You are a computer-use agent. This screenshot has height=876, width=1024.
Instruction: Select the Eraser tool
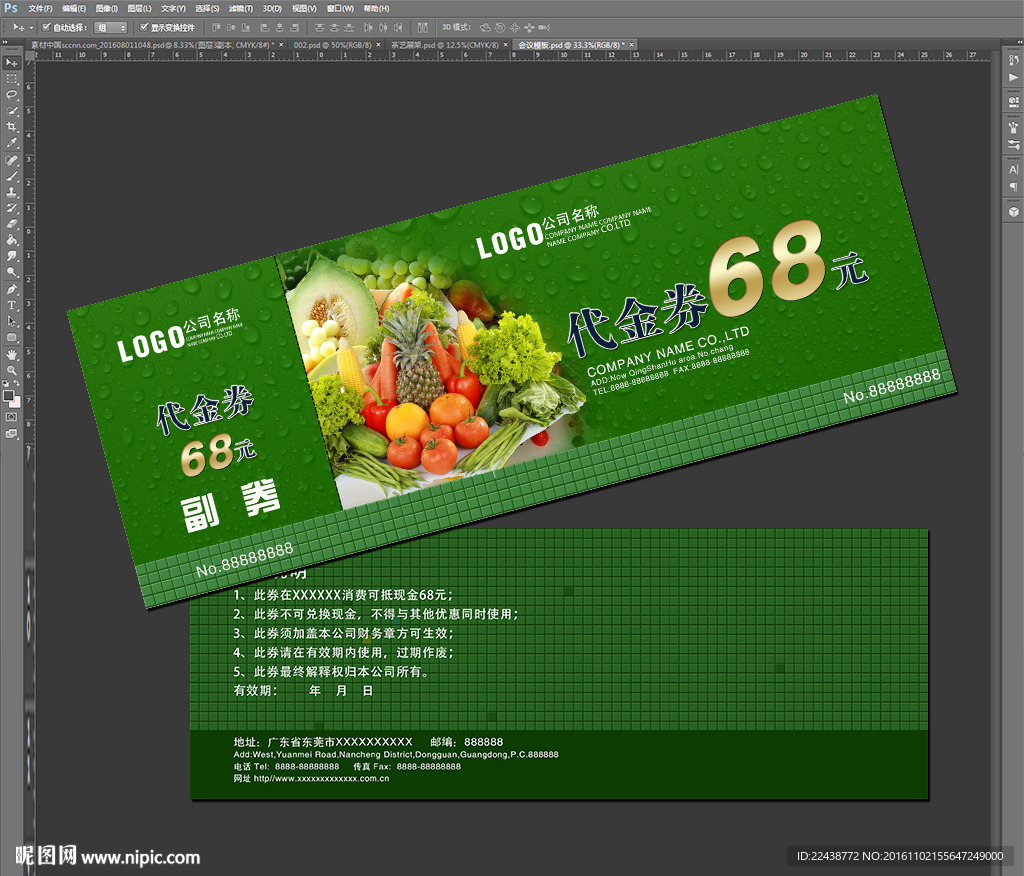coord(12,224)
